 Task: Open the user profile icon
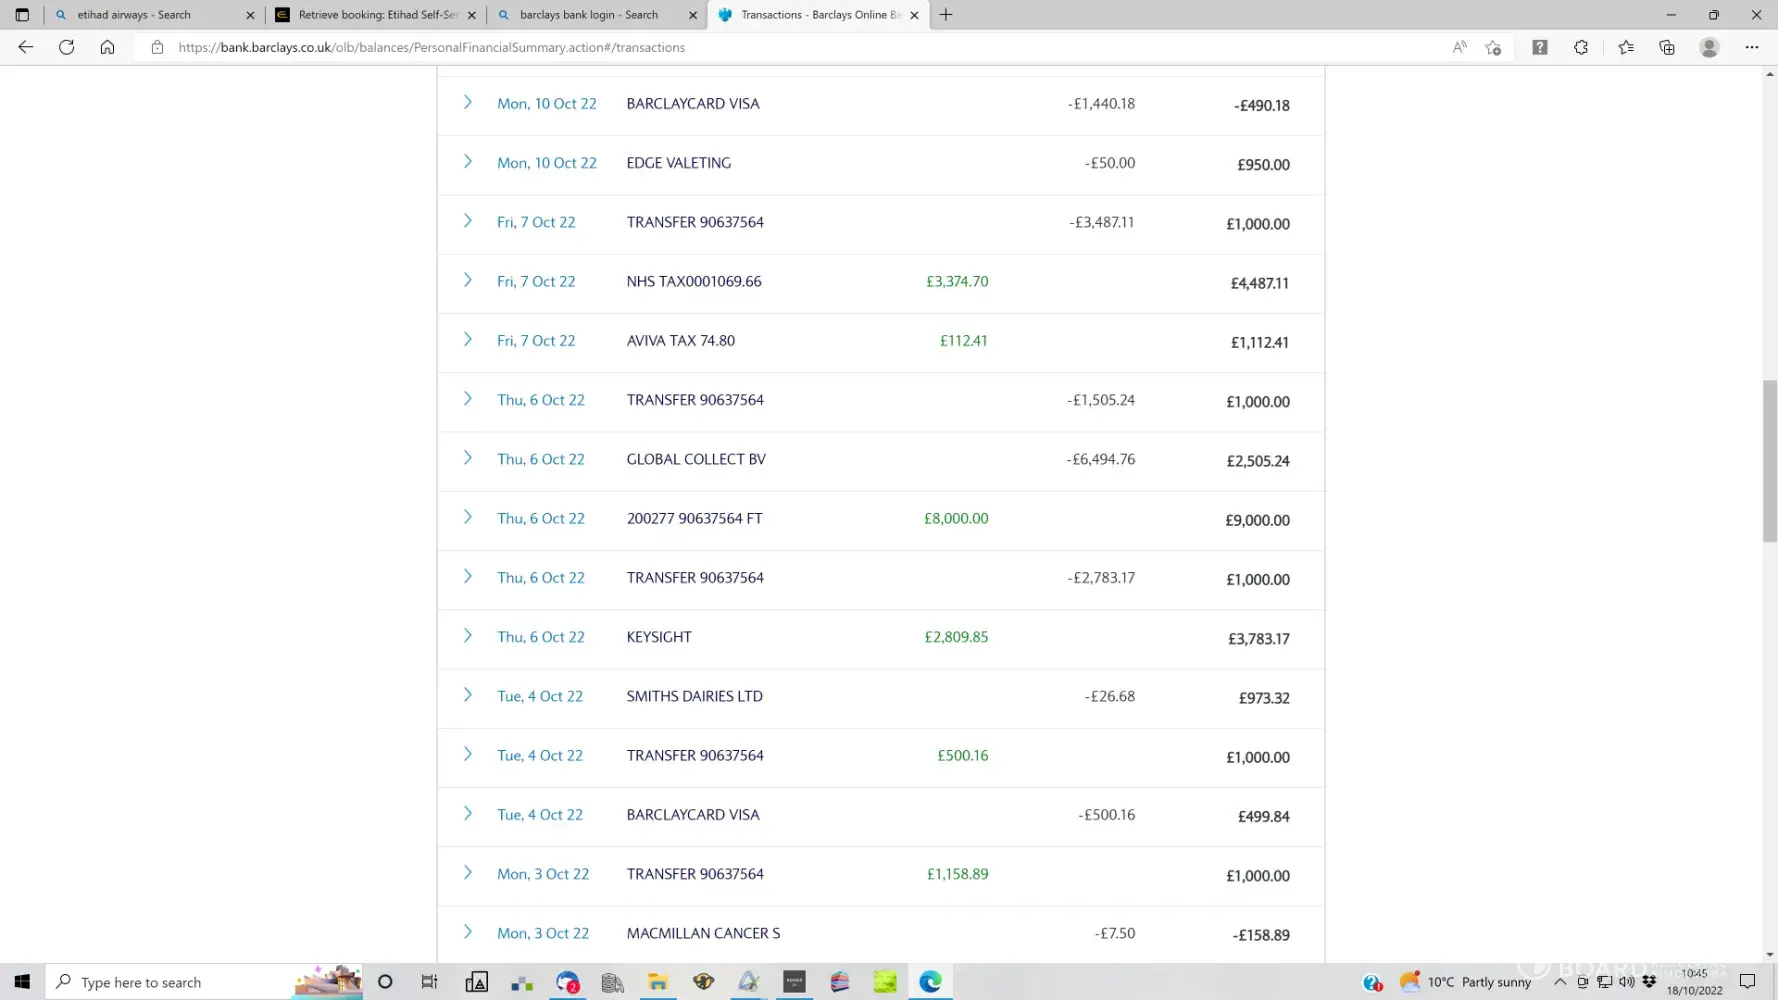(1709, 47)
